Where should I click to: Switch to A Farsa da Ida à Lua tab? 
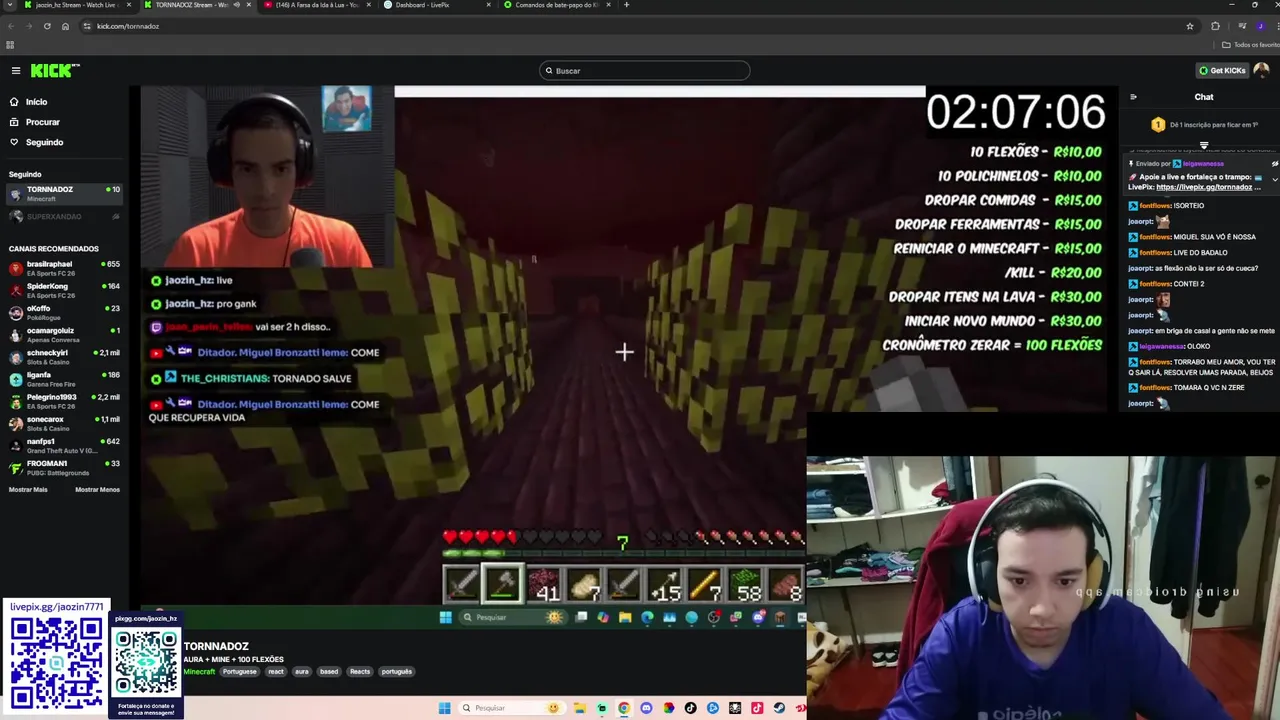[316, 5]
